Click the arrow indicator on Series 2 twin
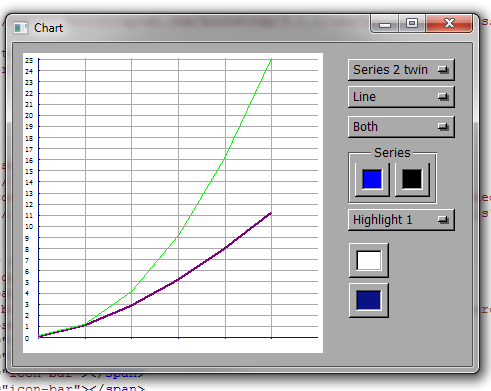Image resolution: width=491 pixels, height=391 pixels. (443, 70)
